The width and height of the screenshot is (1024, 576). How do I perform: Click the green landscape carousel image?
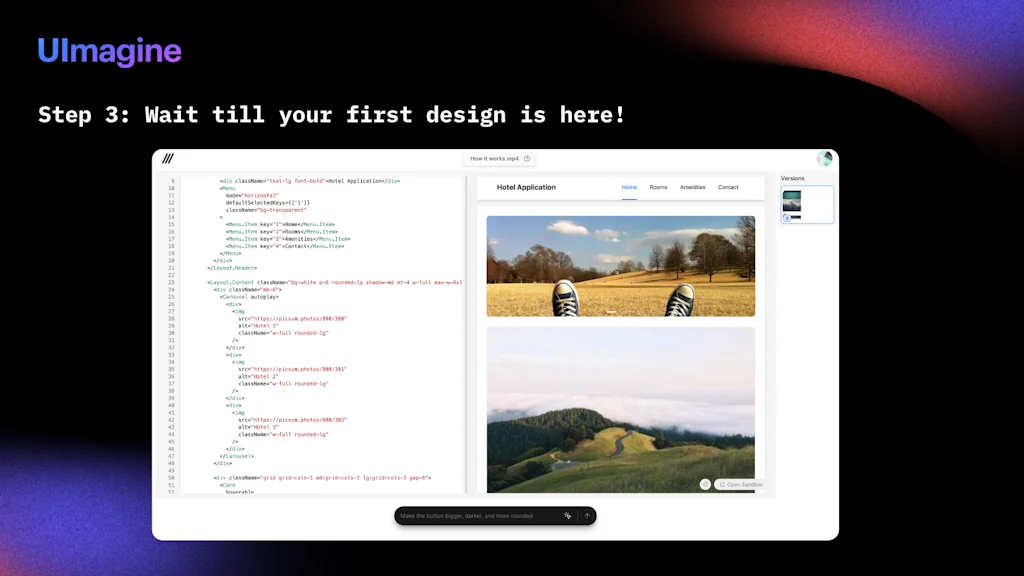[620, 410]
